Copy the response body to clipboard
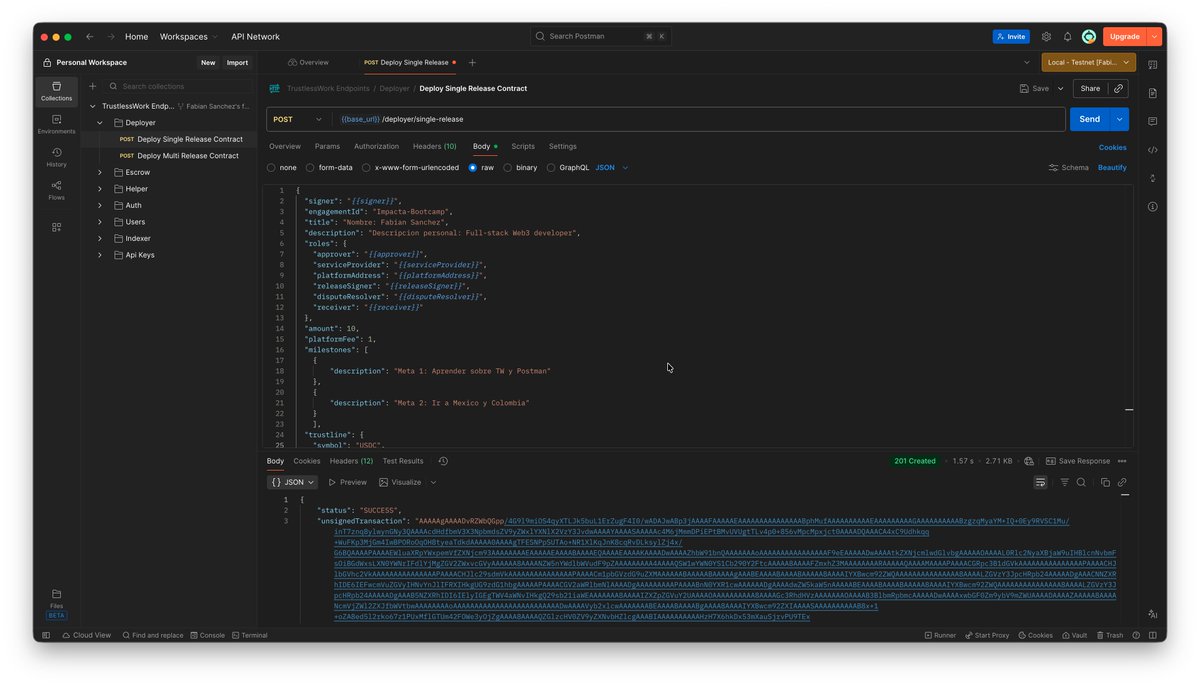The height and width of the screenshot is (686, 1200). [1105, 482]
